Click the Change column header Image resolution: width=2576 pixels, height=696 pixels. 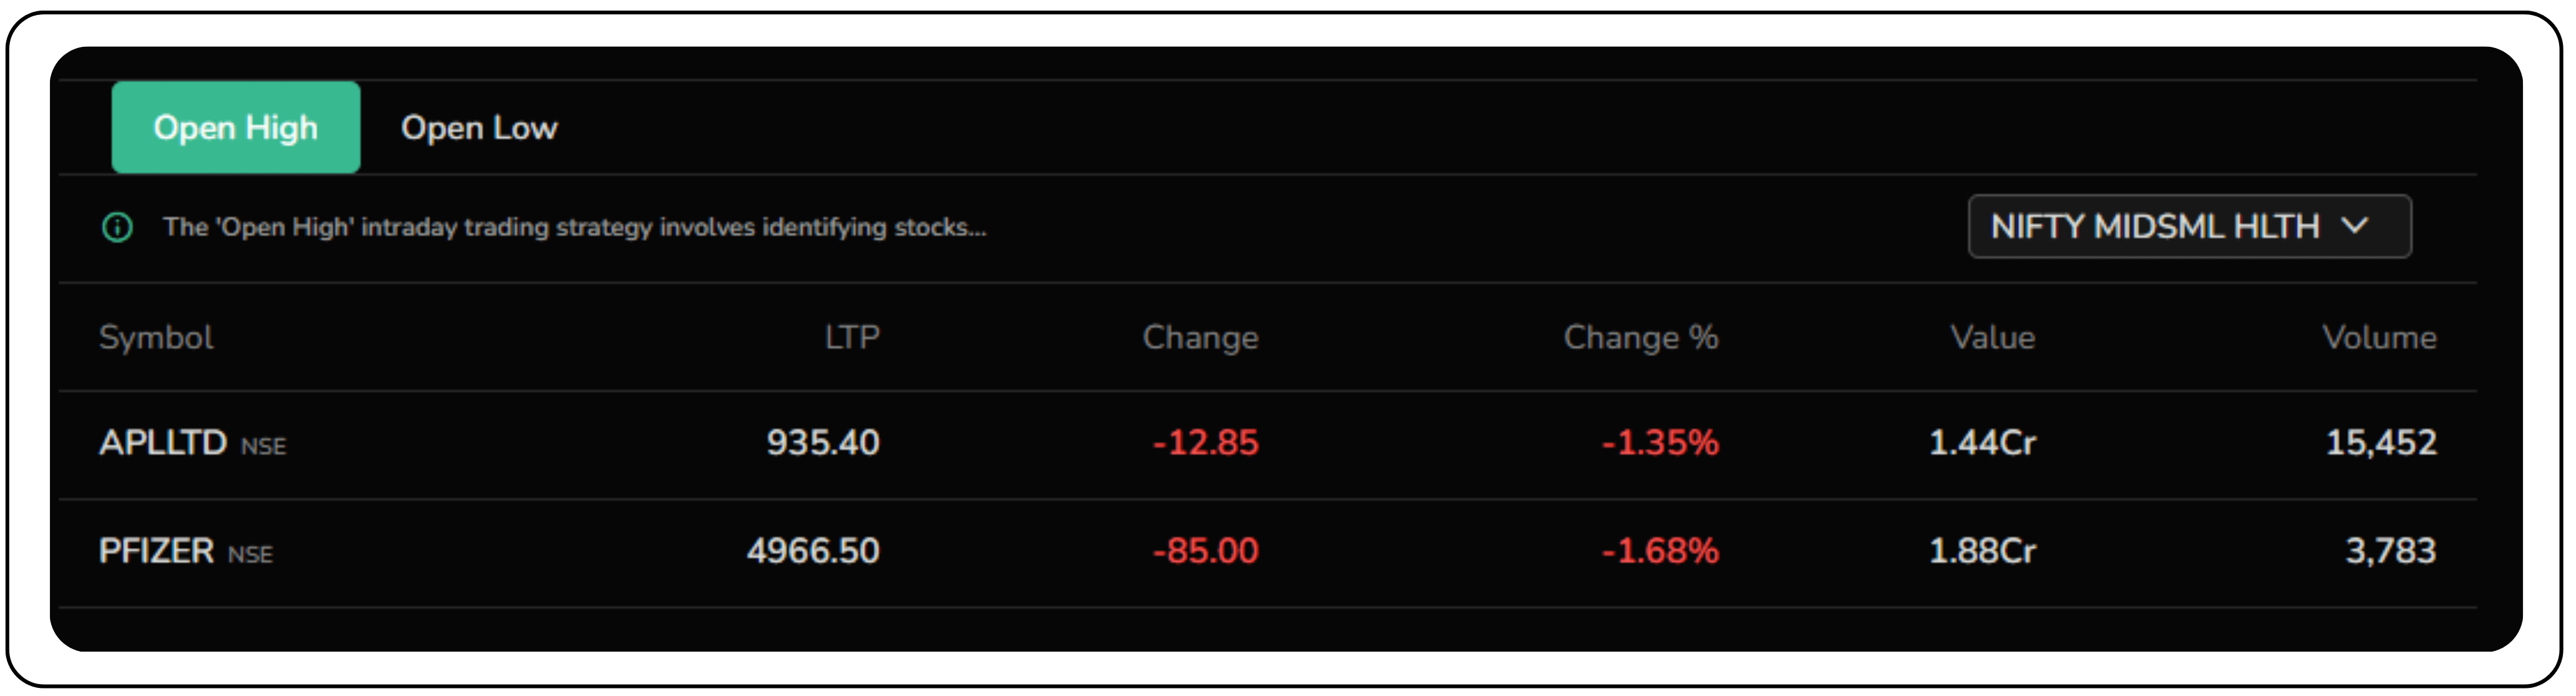(x=1200, y=337)
